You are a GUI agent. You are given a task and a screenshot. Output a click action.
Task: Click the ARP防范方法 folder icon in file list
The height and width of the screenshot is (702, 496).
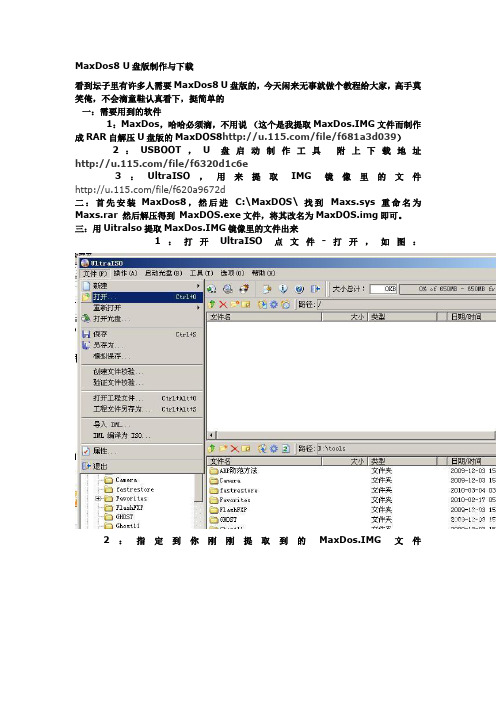point(214,471)
